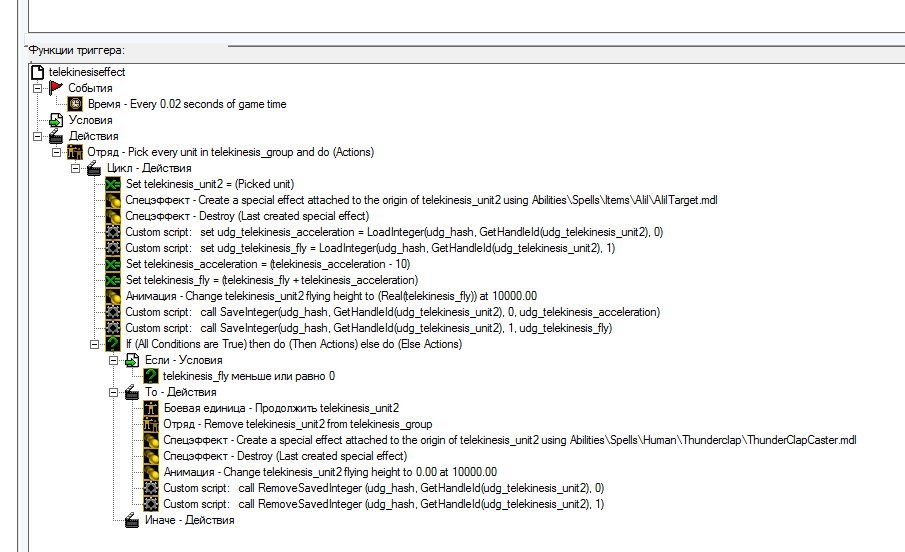The height and width of the screenshot is (552, 905).
Task: Click icon of ThunderClapCaster.mdl special effect row
Action: pyautogui.click(x=151, y=440)
